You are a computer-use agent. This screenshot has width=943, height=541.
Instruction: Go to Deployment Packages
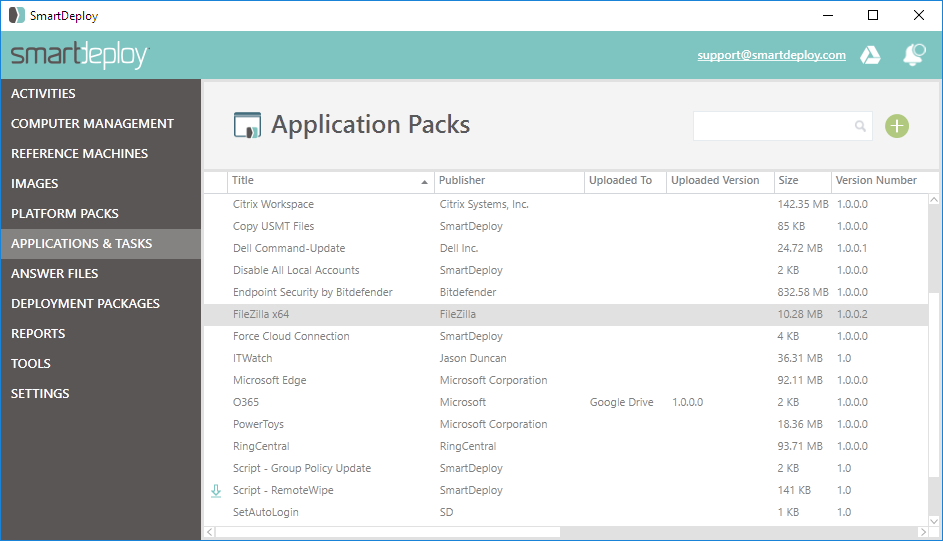[100, 304]
